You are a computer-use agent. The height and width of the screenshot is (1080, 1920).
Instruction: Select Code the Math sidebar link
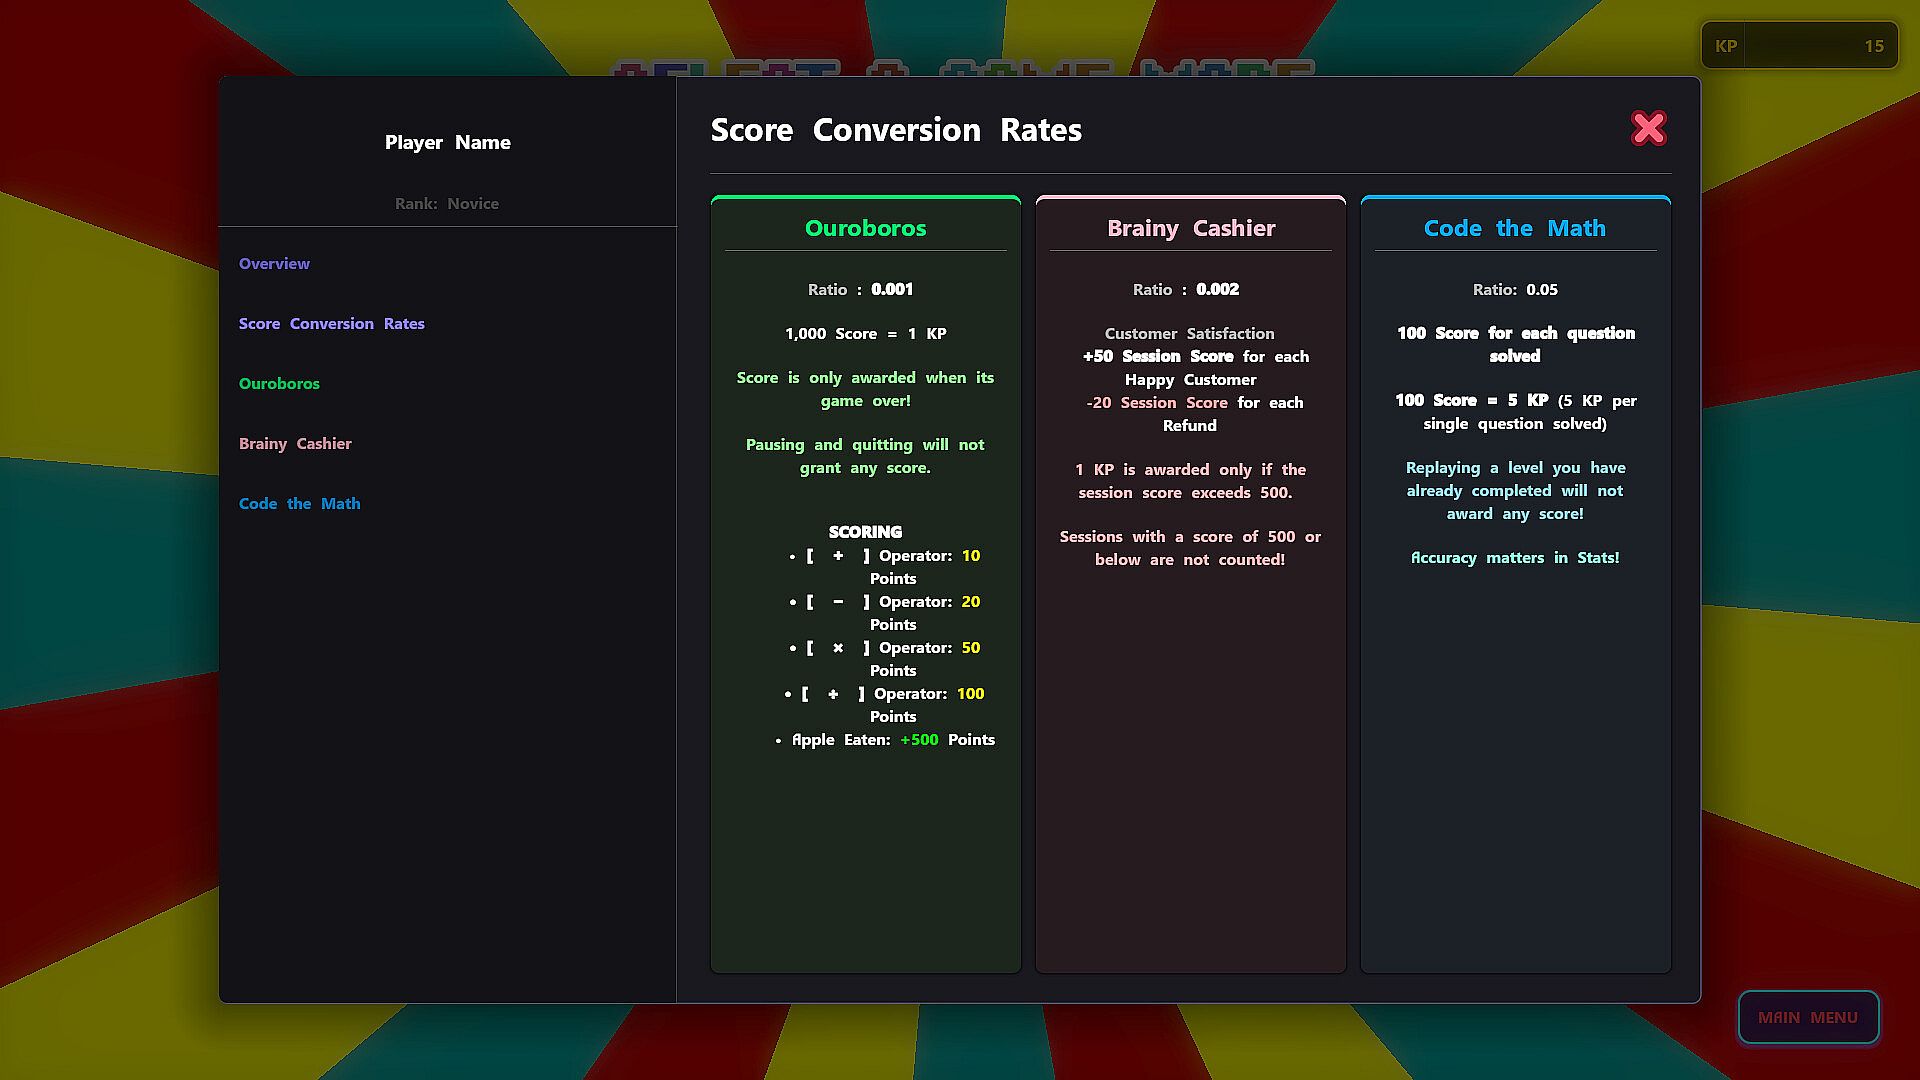(299, 504)
